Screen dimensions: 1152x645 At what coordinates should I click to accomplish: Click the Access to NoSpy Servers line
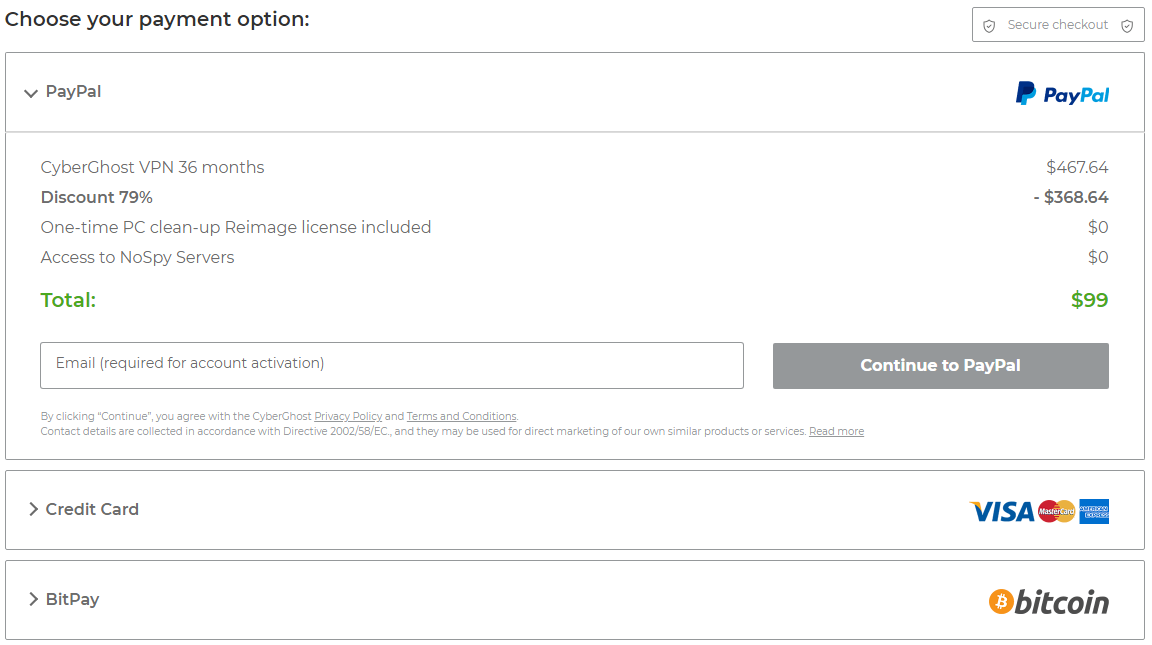coord(137,258)
